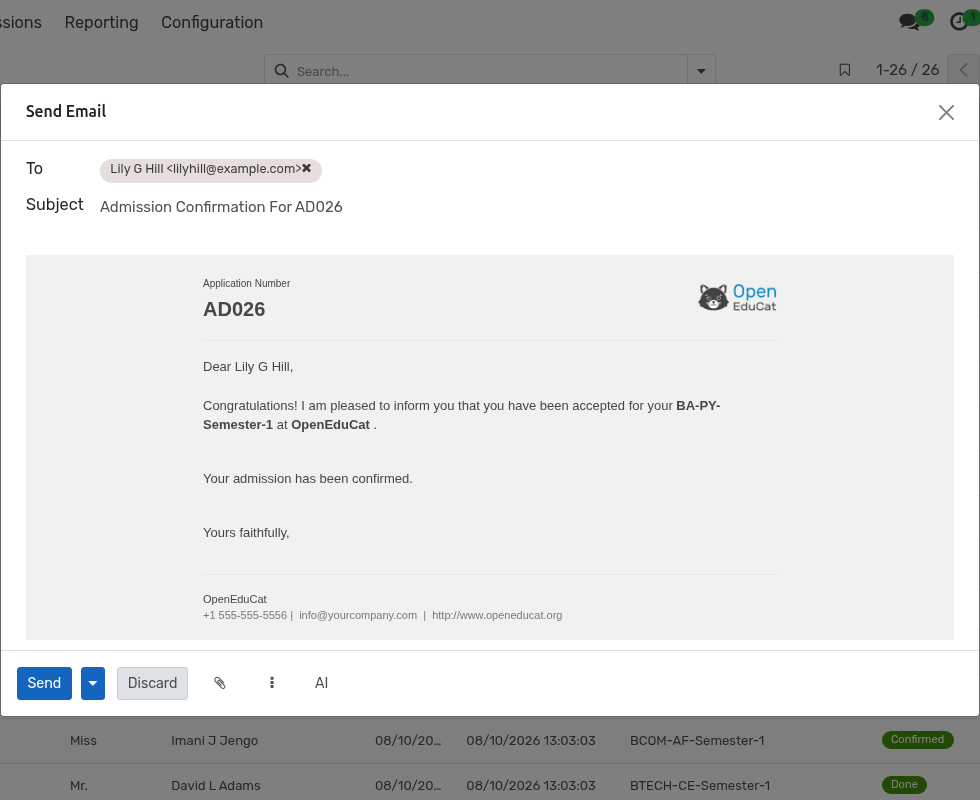Click the 'Miss' title cell
The image size is (980, 800).
tap(83, 741)
